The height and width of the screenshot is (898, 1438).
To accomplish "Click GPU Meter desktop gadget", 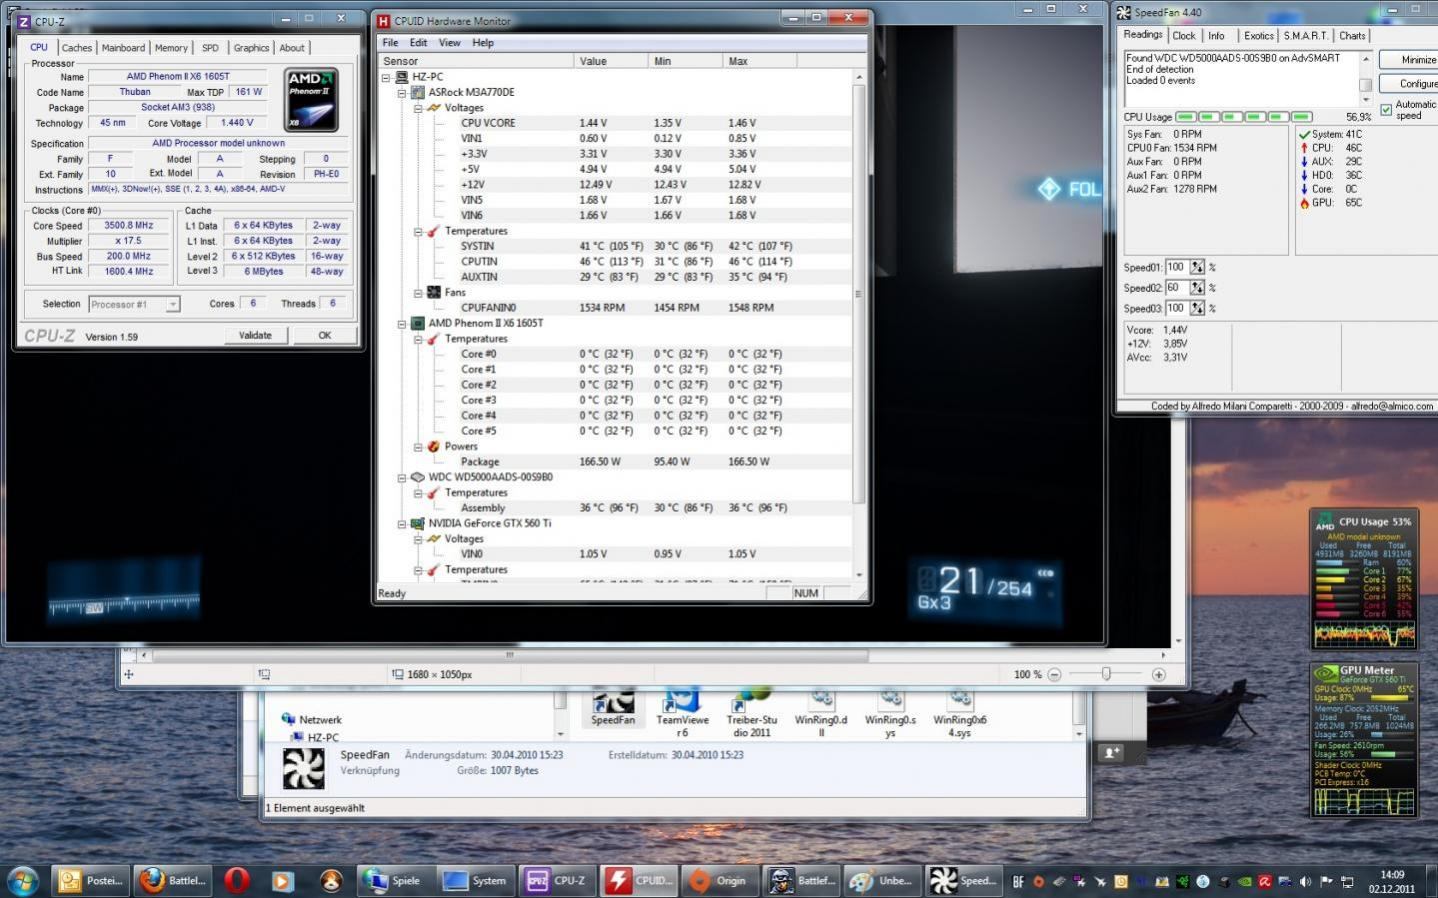I will tap(1363, 740).
